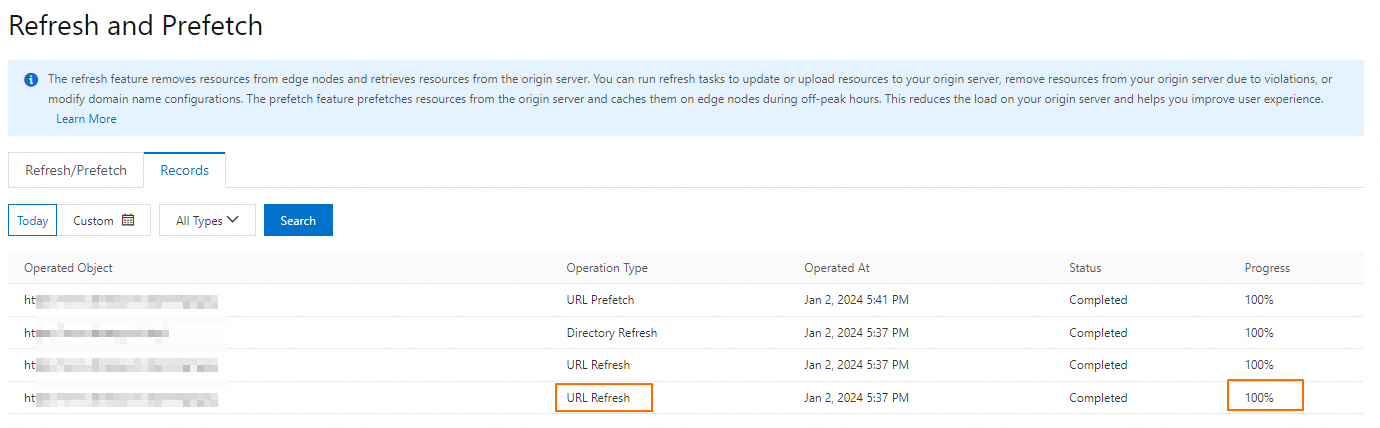Click the Progress column header

pyautogui.click(x=1267, y=268)
